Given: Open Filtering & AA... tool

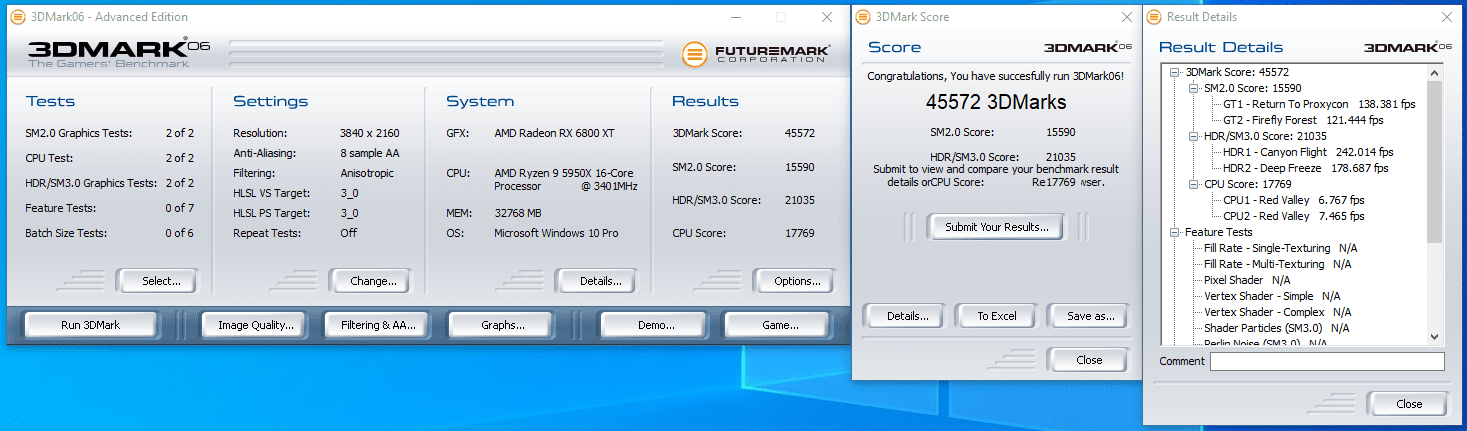Looking at the screenshot, I should pyautogui.click(x=377, y=325).
